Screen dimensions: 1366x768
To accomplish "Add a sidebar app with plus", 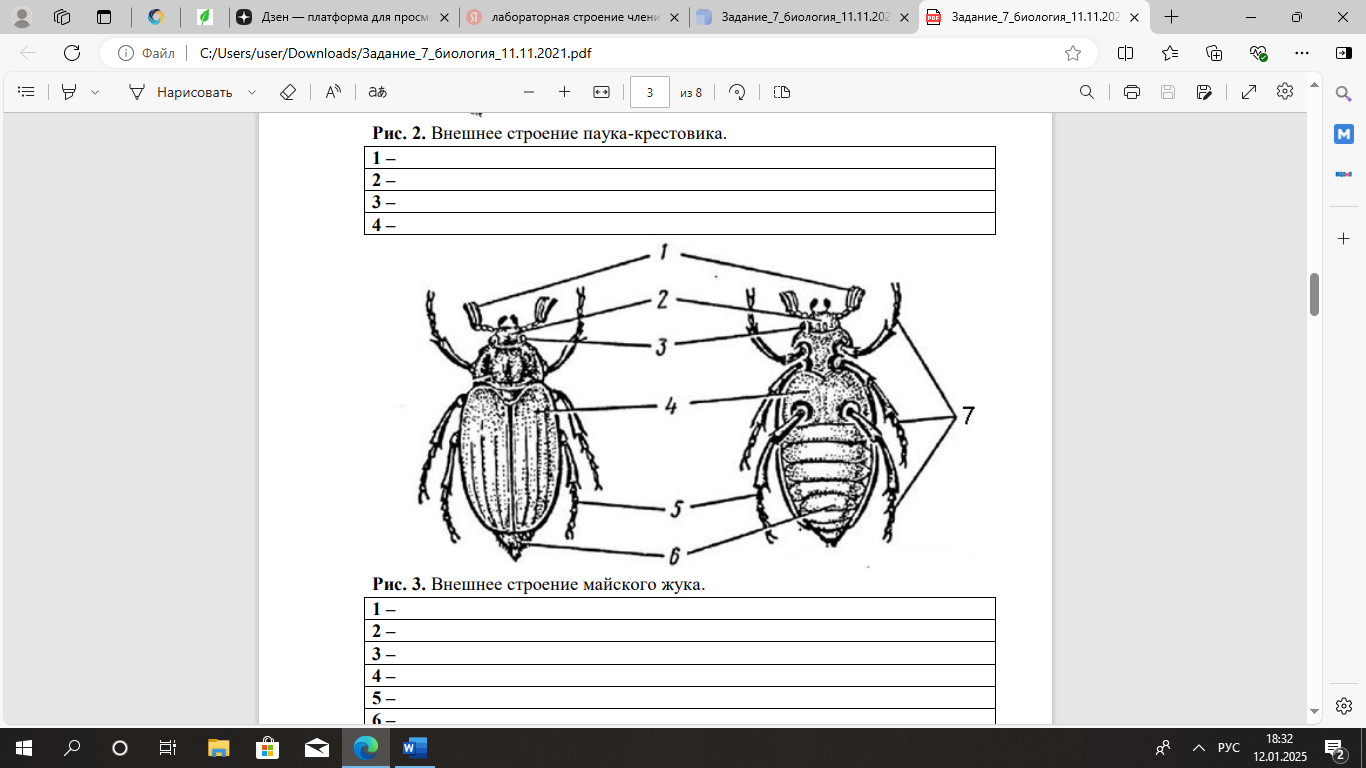I will pyautogui.click(x=1344, y=238).
